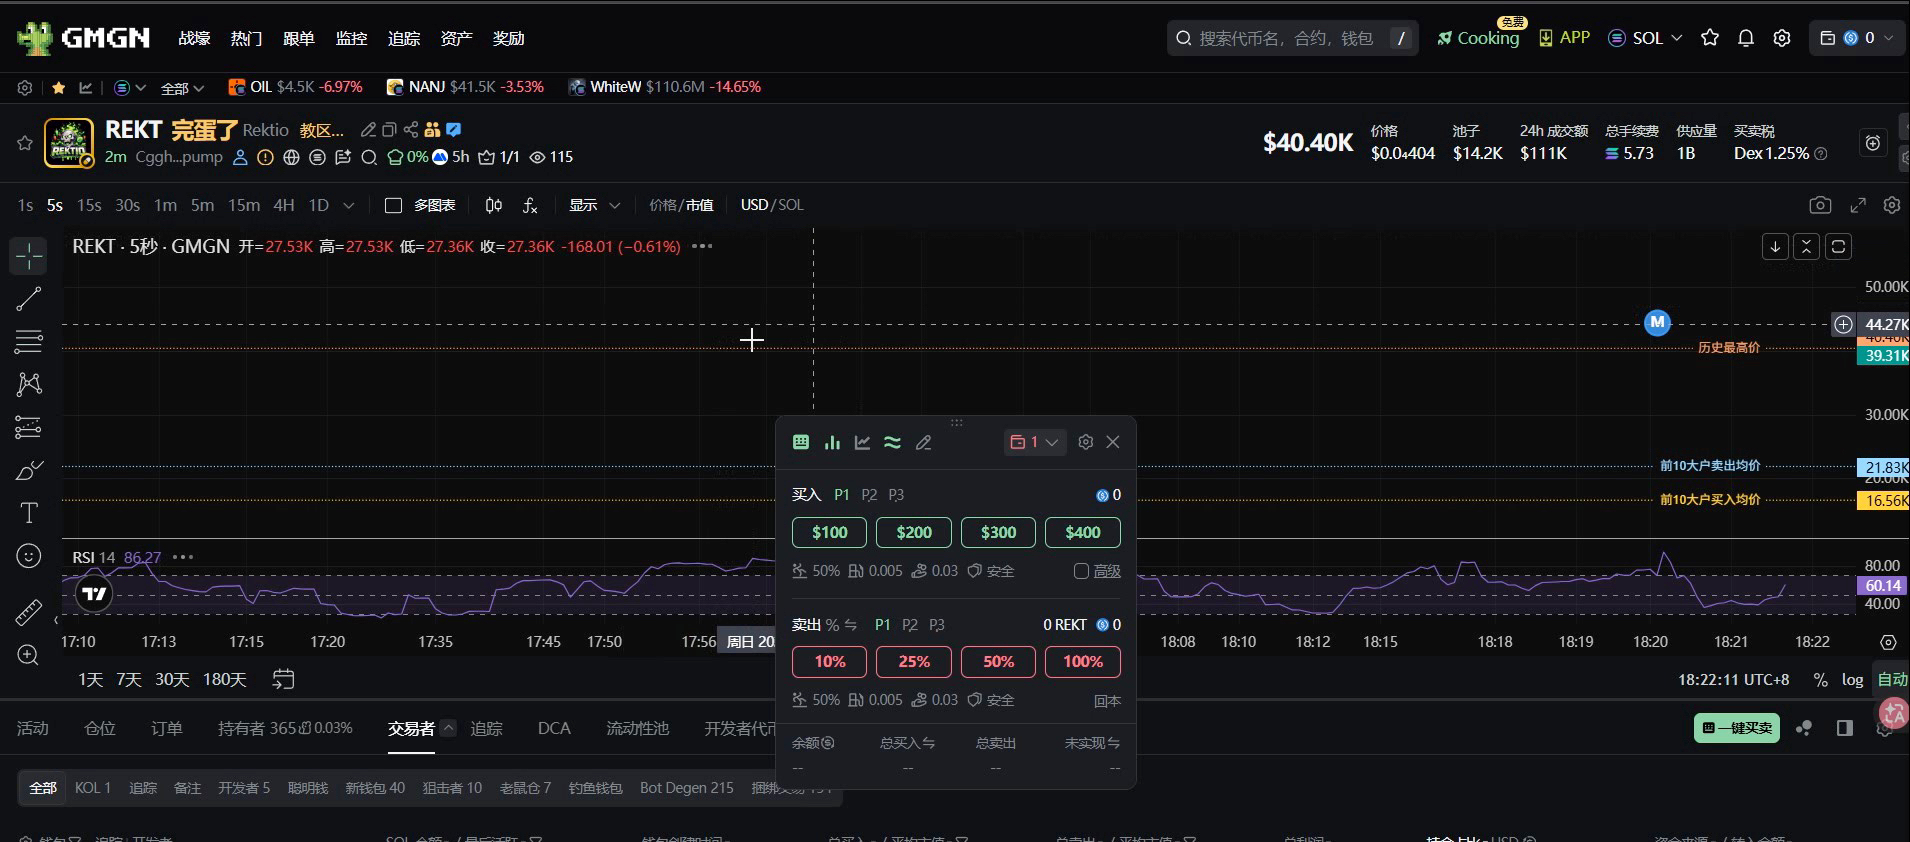Buy with the $400 button
Viewport: 1910px width, 842px height.
pos(1083,532)
